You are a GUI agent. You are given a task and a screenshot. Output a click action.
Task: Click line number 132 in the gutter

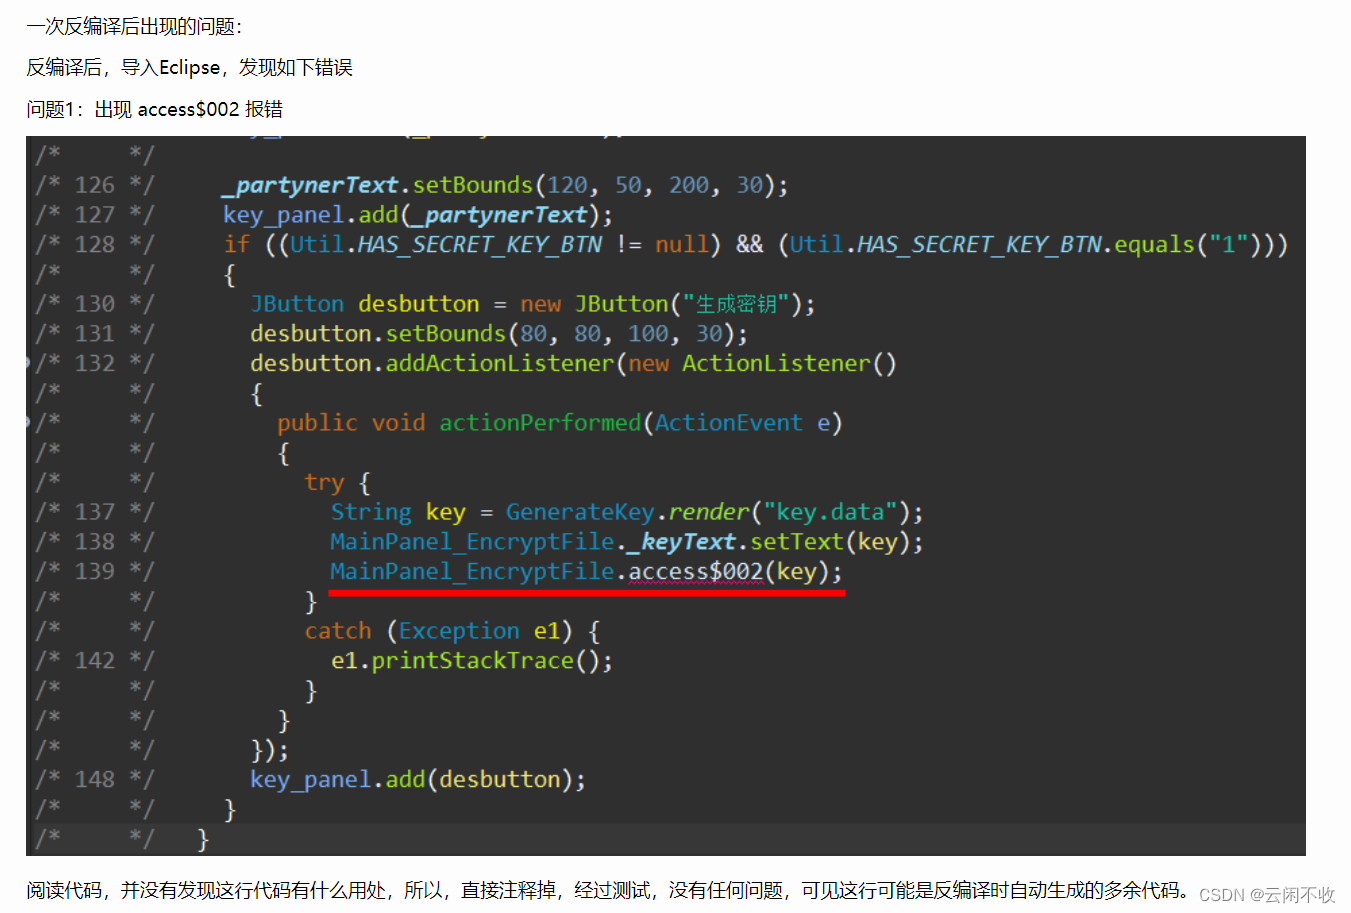click(95, 363)
